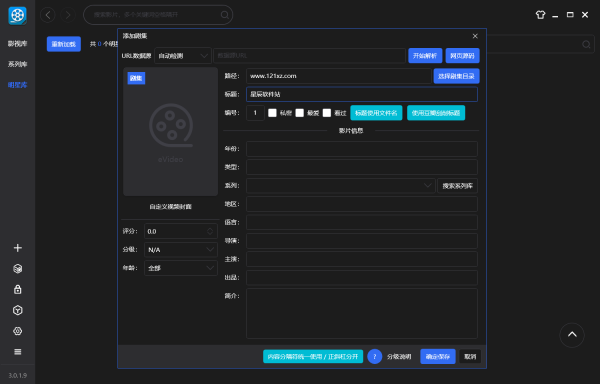Click the magnifier in the top search bar
600x384 pixels.
click(225, 15)
